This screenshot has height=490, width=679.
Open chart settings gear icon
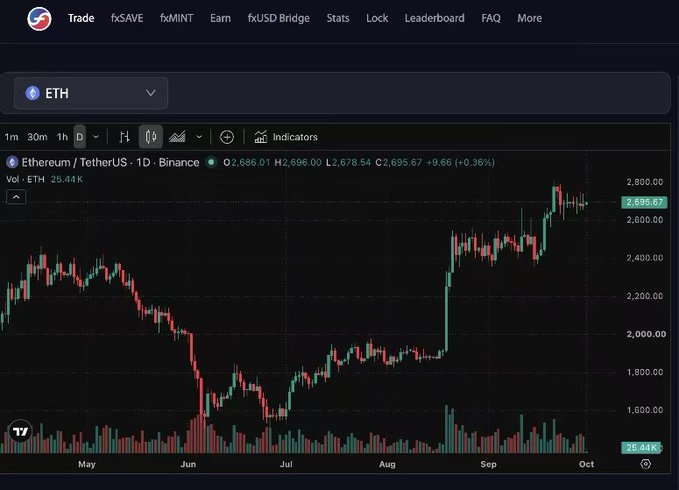point(645,464)
